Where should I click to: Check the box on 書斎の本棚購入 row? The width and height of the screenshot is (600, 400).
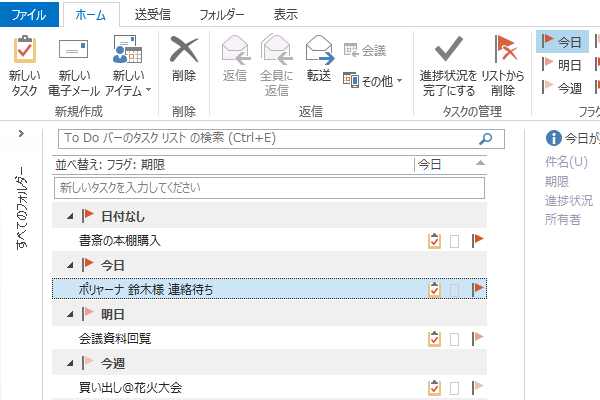pyautogui.click(x=454, y=242)
